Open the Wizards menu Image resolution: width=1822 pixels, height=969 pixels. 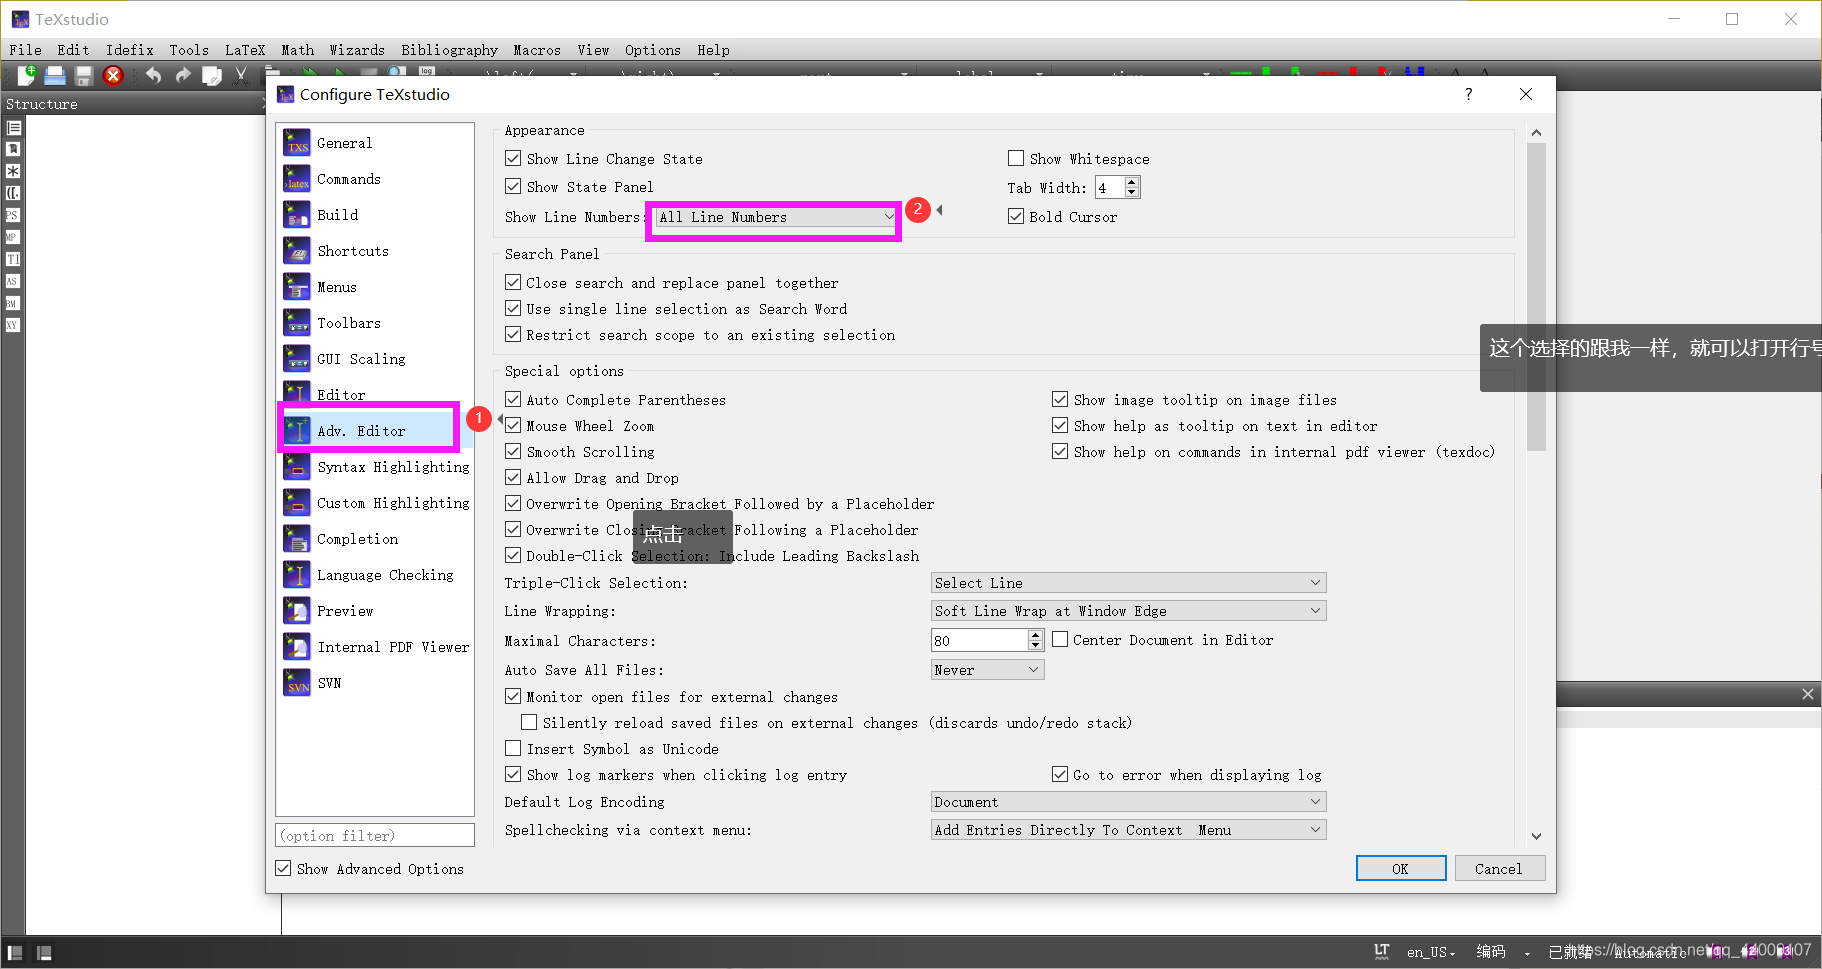357,50
